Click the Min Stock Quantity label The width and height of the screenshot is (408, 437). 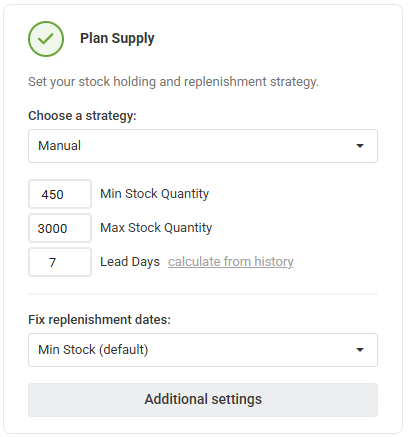(155, 194)
